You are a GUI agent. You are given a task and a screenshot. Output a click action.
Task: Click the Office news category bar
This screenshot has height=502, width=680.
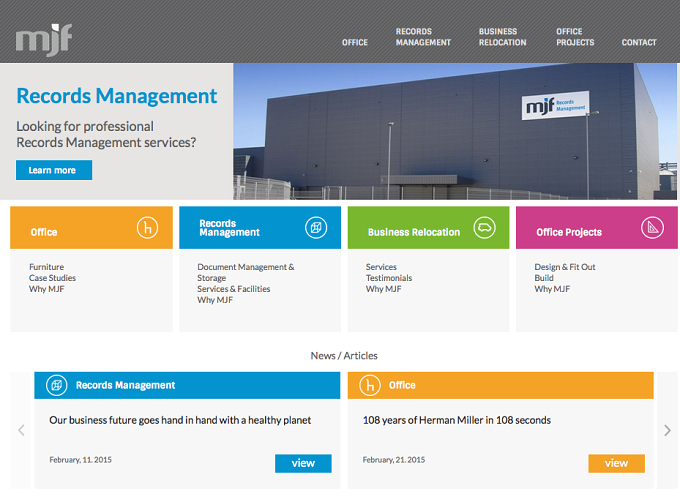pyautogui.click(x=500, y=385)
